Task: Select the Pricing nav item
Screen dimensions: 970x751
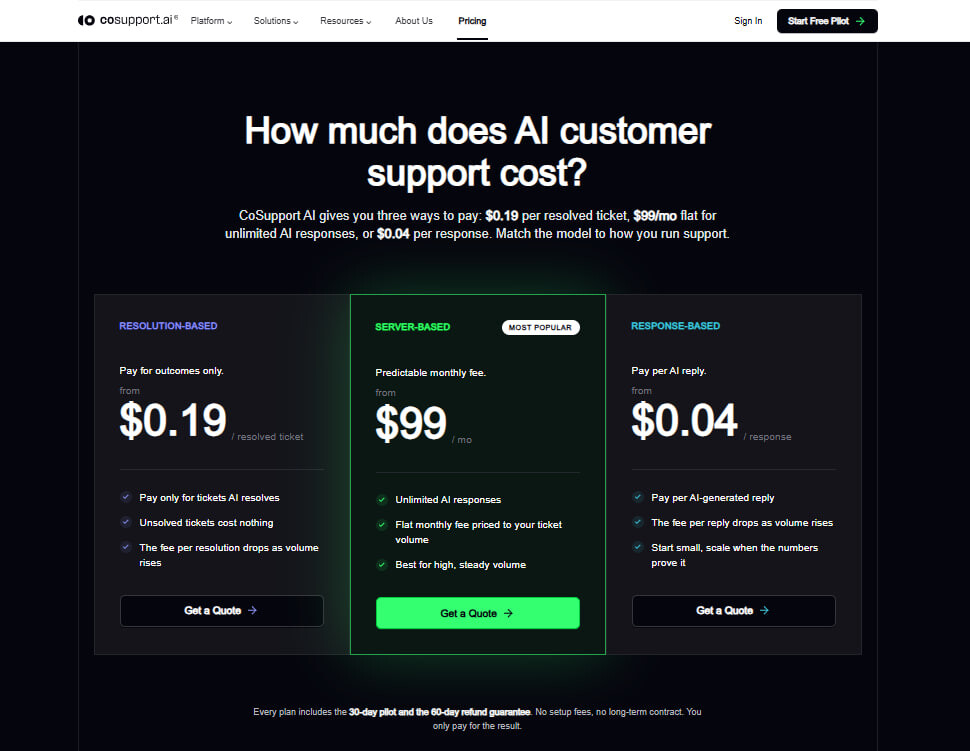Action: [472, 21]
